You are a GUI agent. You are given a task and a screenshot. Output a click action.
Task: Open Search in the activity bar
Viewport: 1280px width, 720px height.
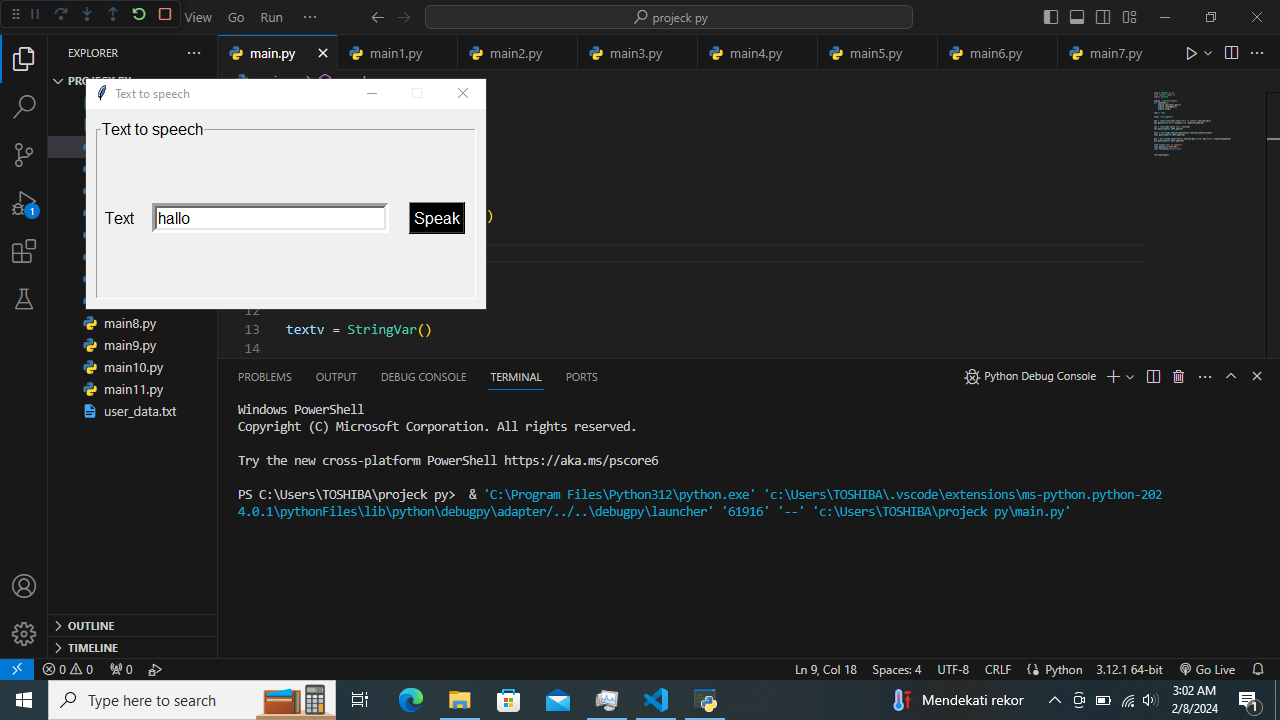pyautogui.click(x=24, y=106)
